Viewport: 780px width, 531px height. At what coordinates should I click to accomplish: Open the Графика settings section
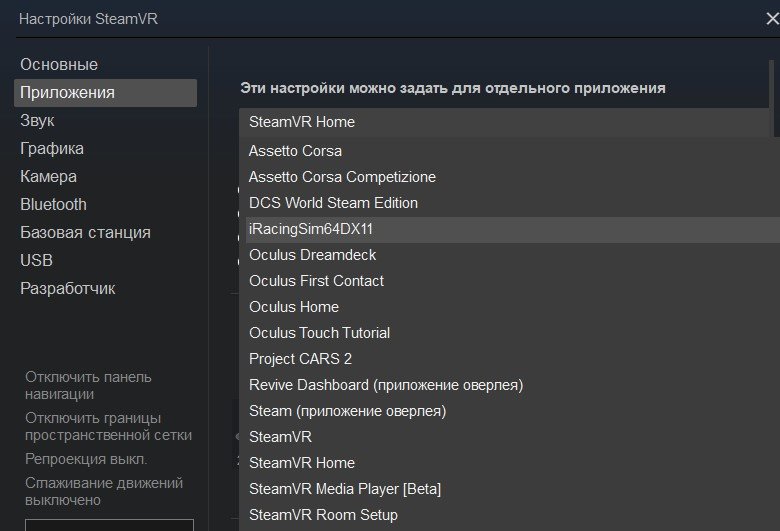52,148
